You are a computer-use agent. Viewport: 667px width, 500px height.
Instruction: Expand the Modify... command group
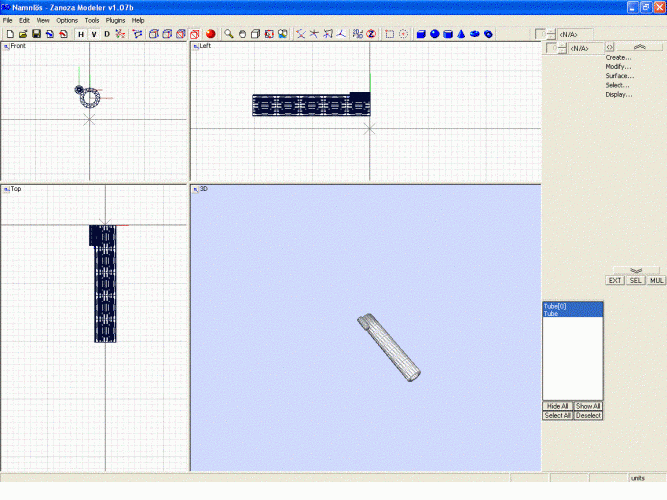tap(618, 67)
